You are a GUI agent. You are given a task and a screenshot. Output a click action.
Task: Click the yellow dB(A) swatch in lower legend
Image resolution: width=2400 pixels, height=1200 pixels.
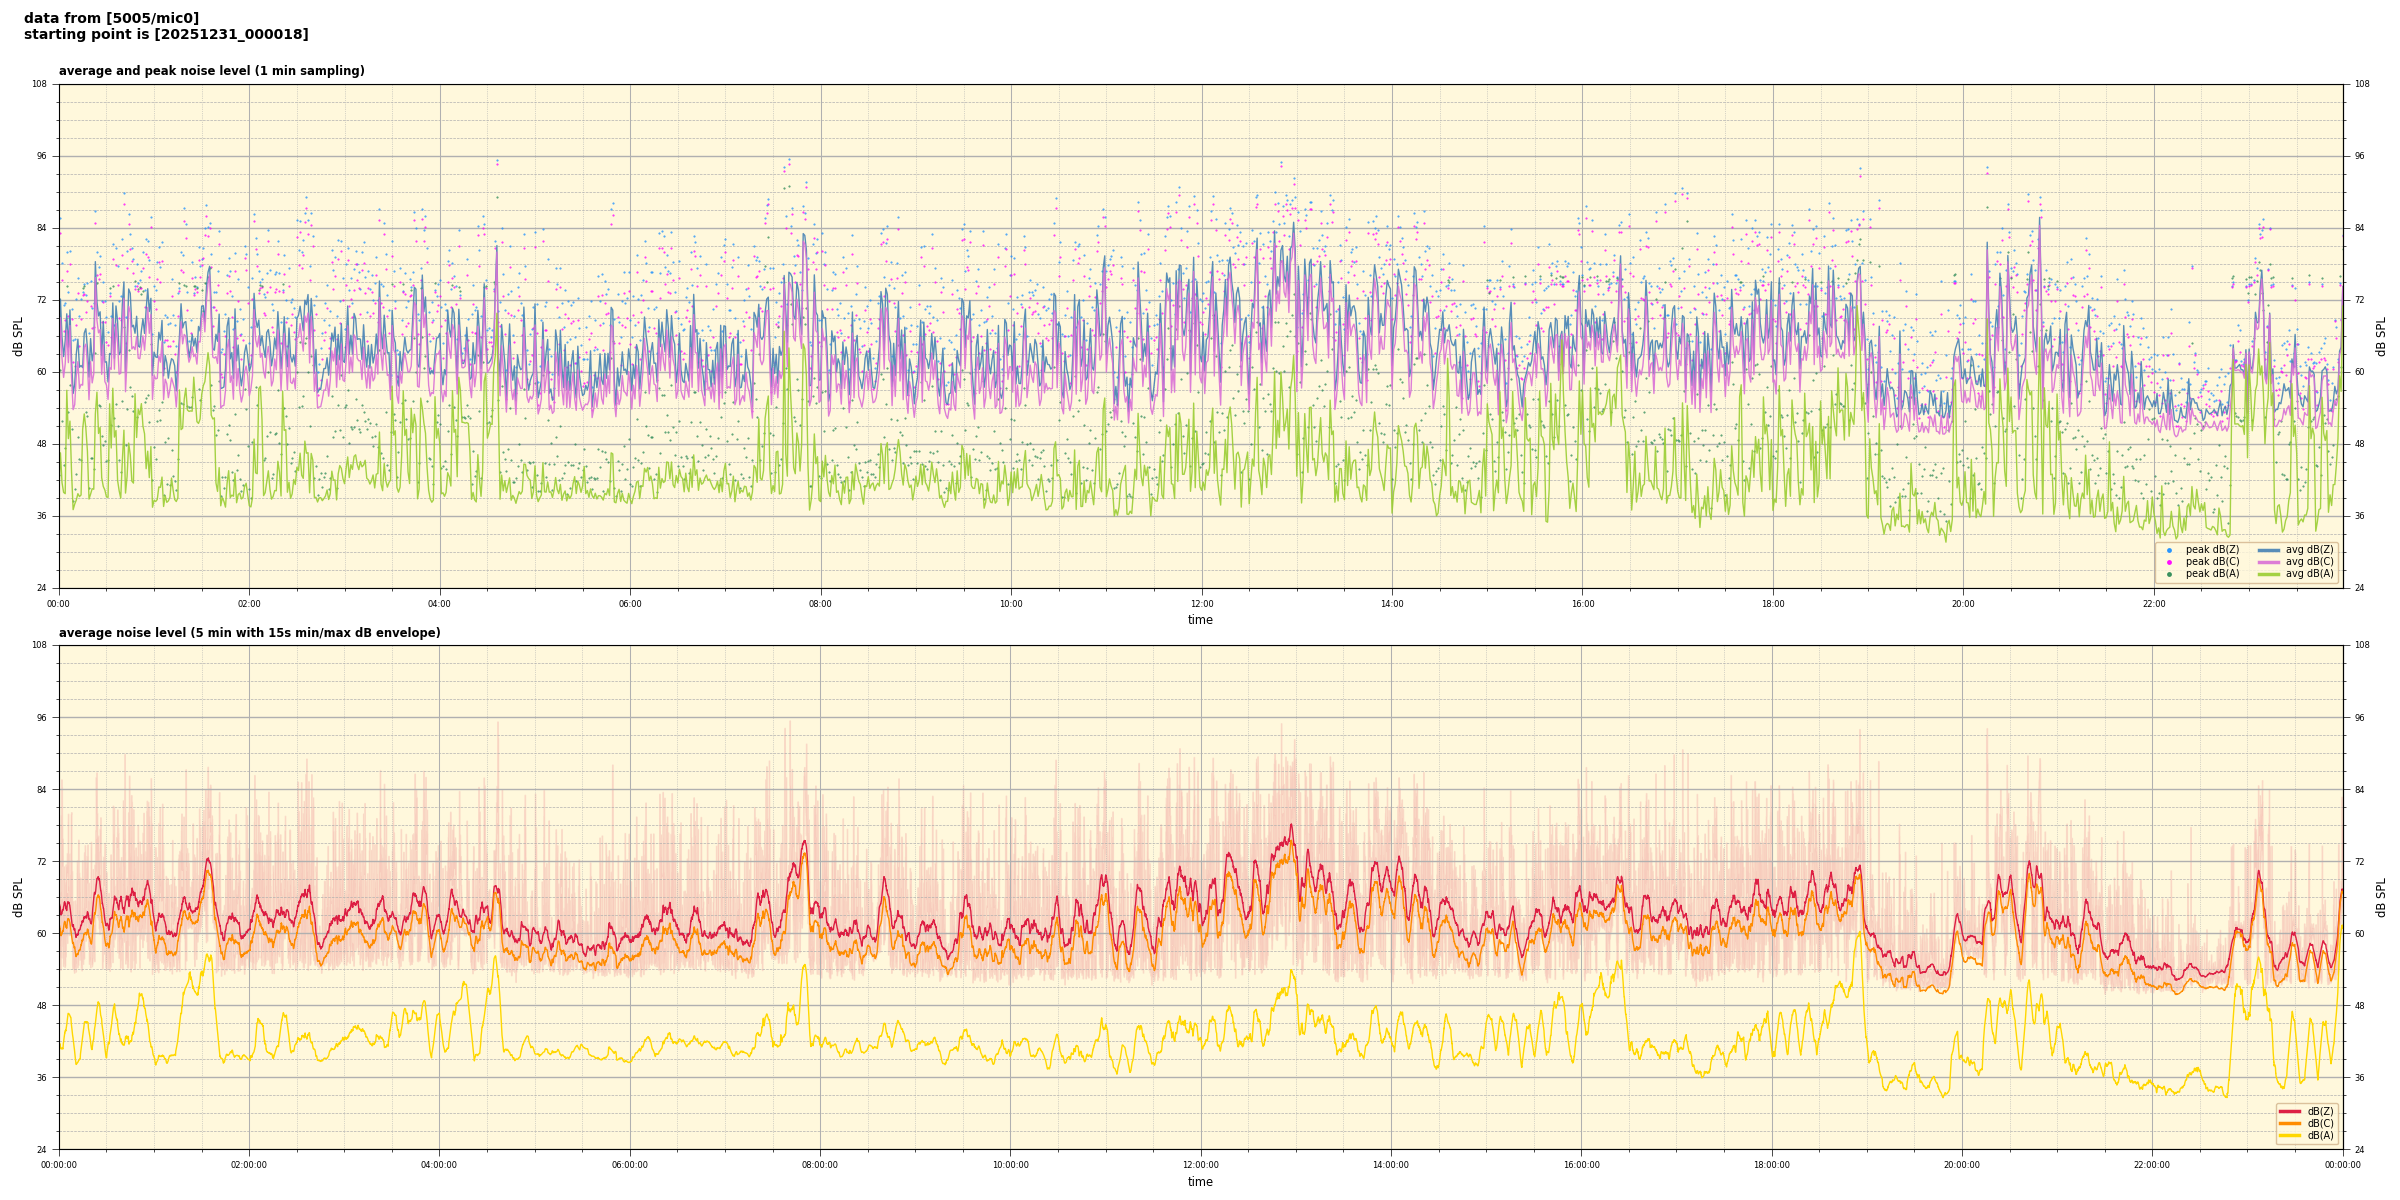(2290, 1135)
